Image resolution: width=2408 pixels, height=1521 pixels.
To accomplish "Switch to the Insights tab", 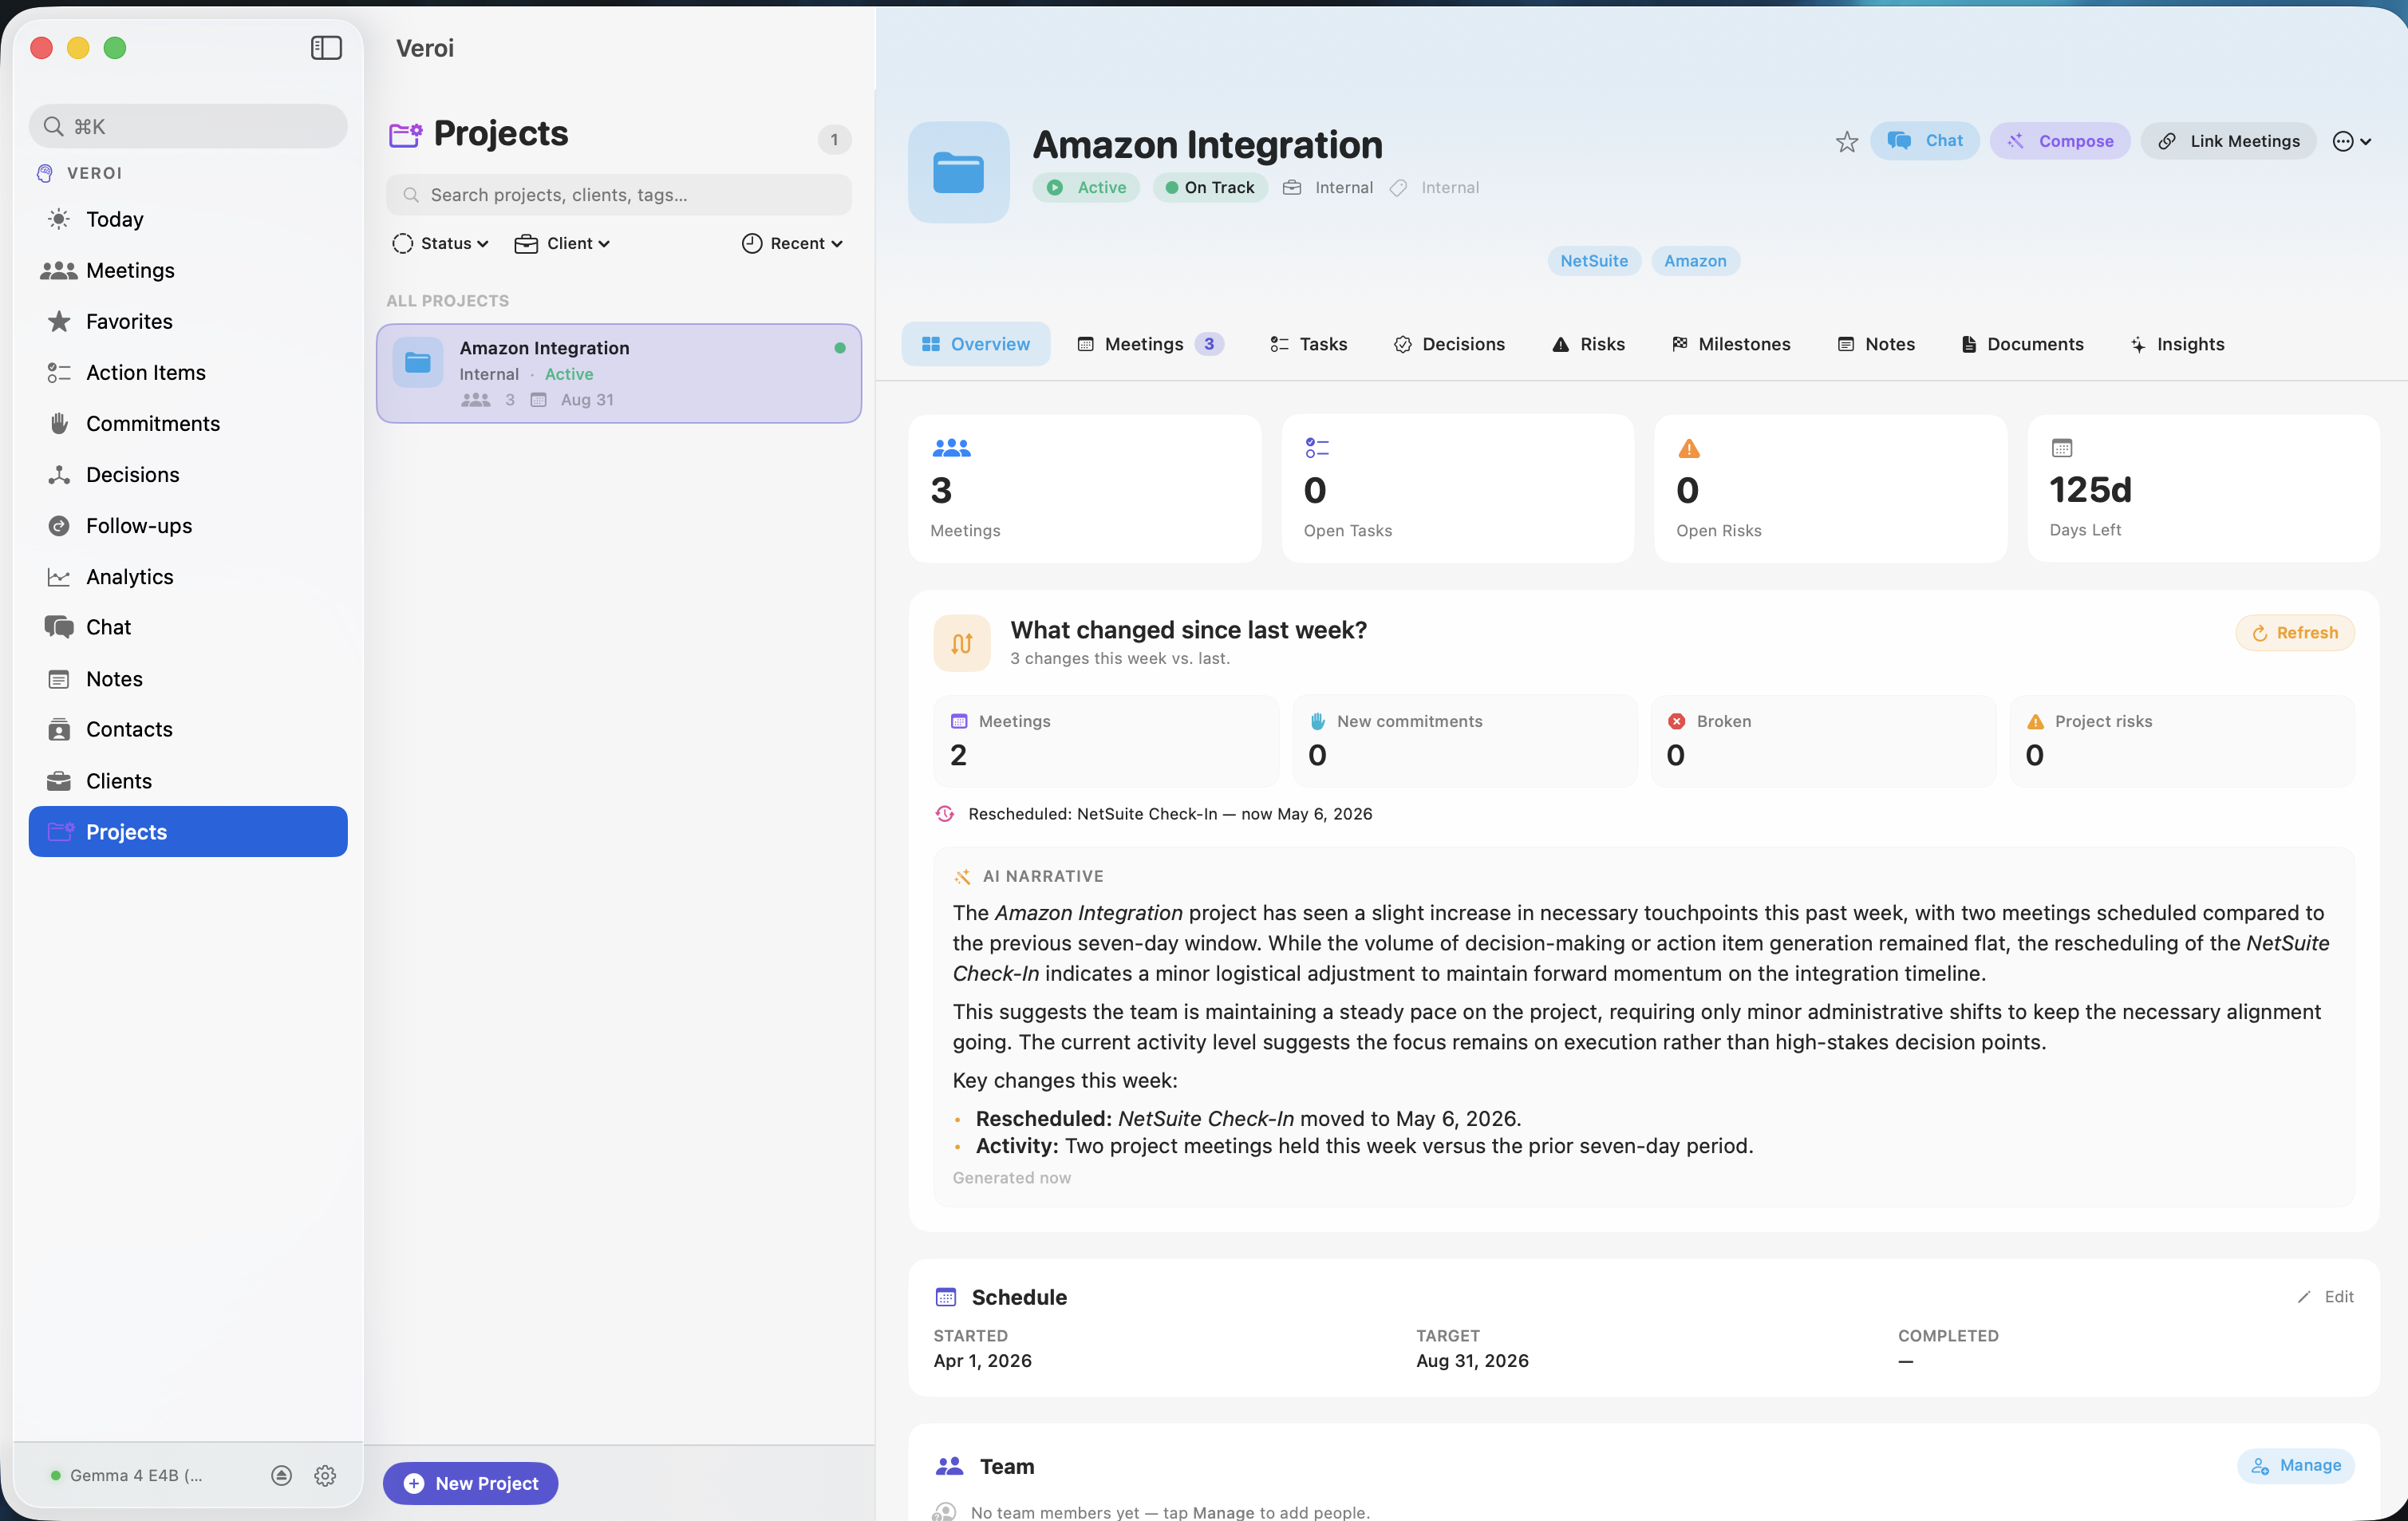I will (x=2177, y=344).
